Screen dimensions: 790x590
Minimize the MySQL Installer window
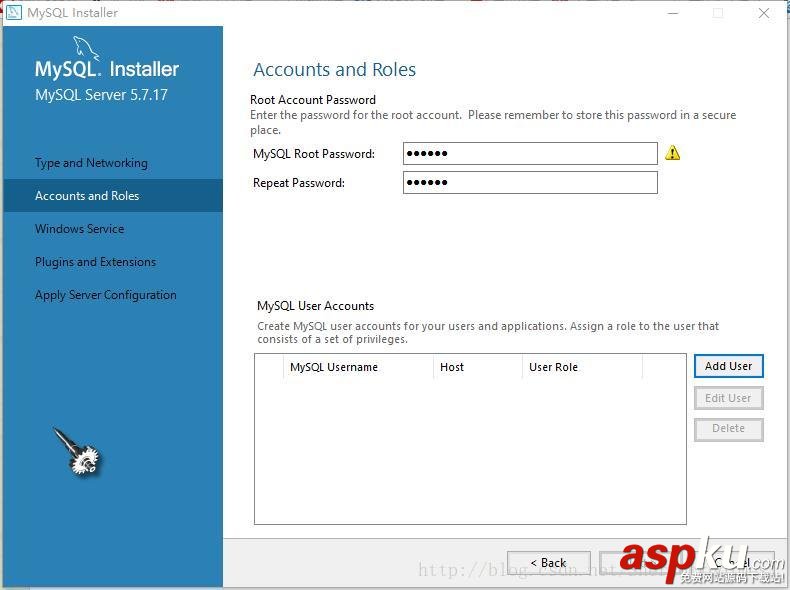click(x=673, y=13)
